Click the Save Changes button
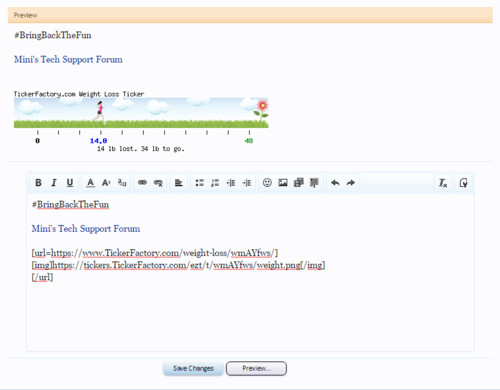Viewport: 500px width, 390px height. click(x=193, y=368)
